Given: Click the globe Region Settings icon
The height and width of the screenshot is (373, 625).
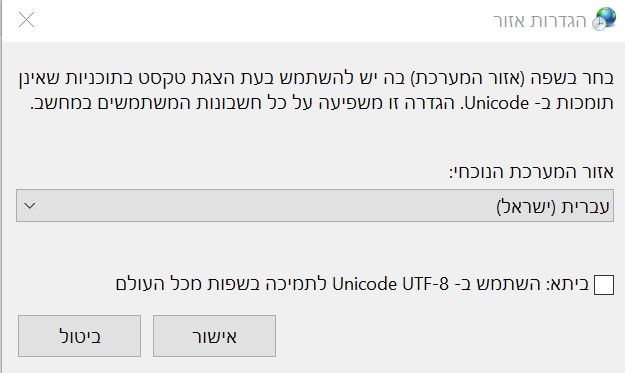Looking at the screenshot, I should coord(603,19).
